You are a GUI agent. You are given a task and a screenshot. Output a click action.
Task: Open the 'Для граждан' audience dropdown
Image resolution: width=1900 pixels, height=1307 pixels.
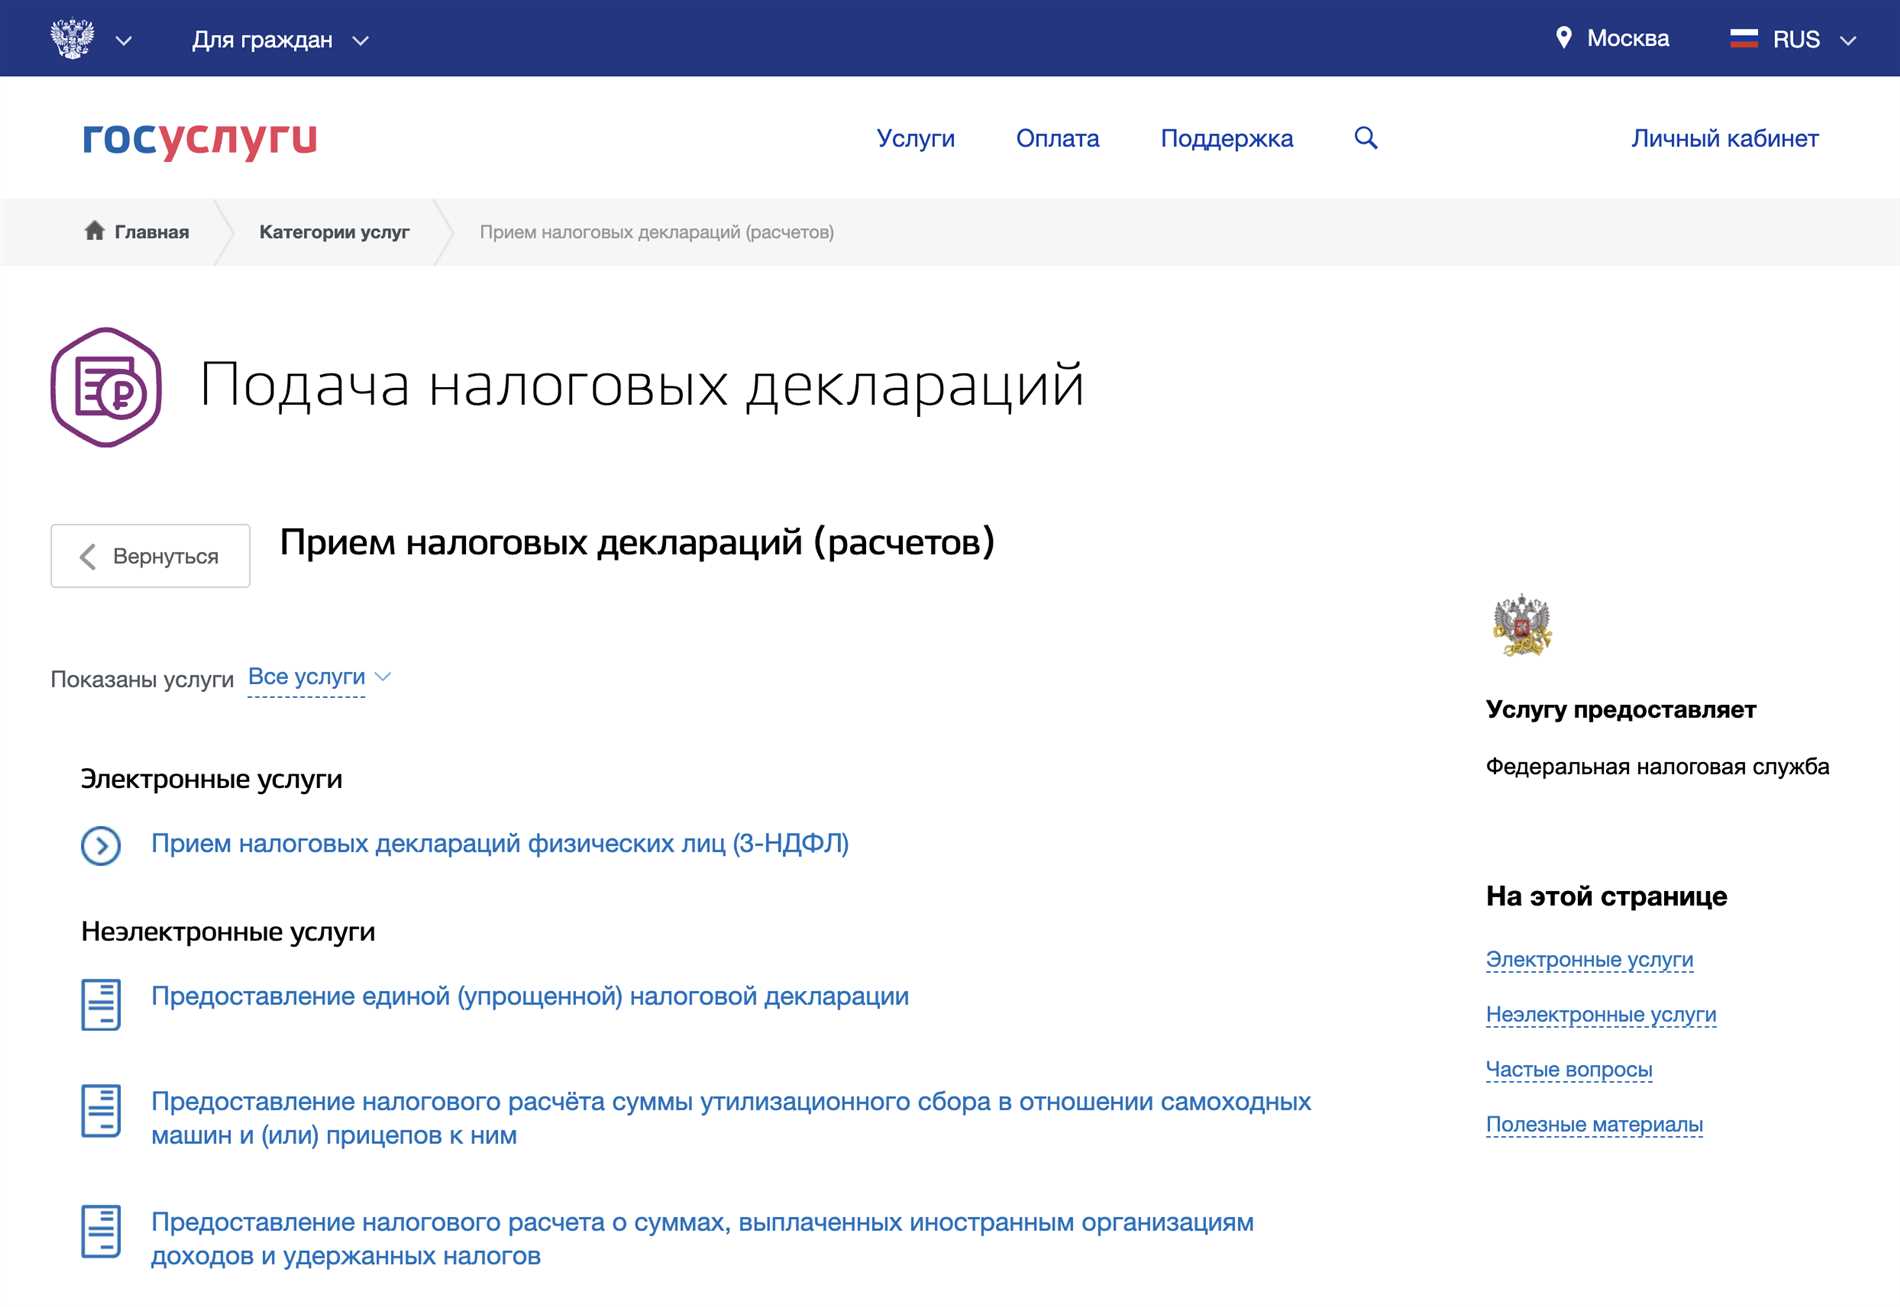tap(281, 40)
